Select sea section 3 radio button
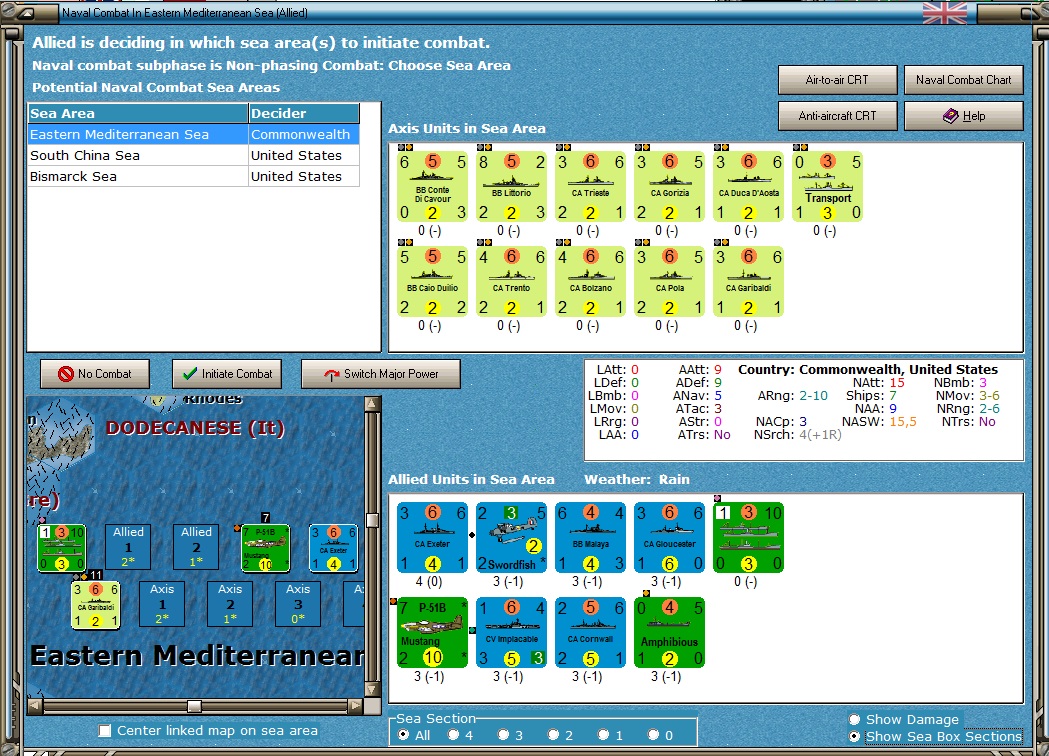 504,735
